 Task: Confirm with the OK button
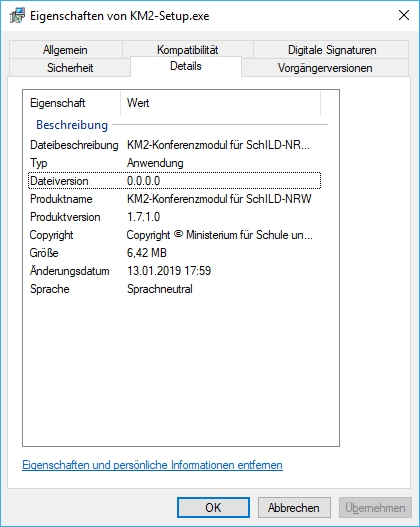coord(213,508)
